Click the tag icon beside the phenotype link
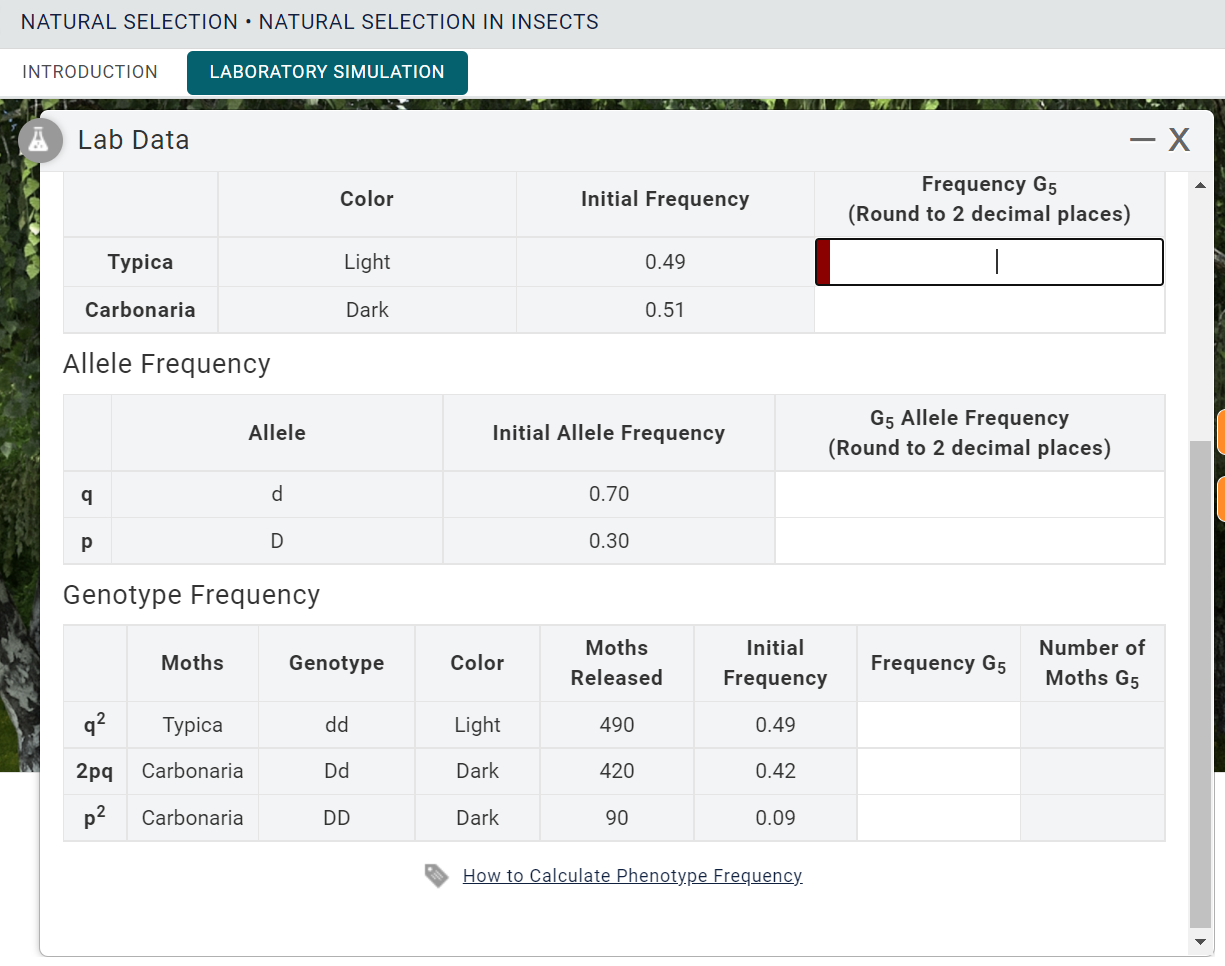The image size is (1225, 966). click(x=436, y=876)
